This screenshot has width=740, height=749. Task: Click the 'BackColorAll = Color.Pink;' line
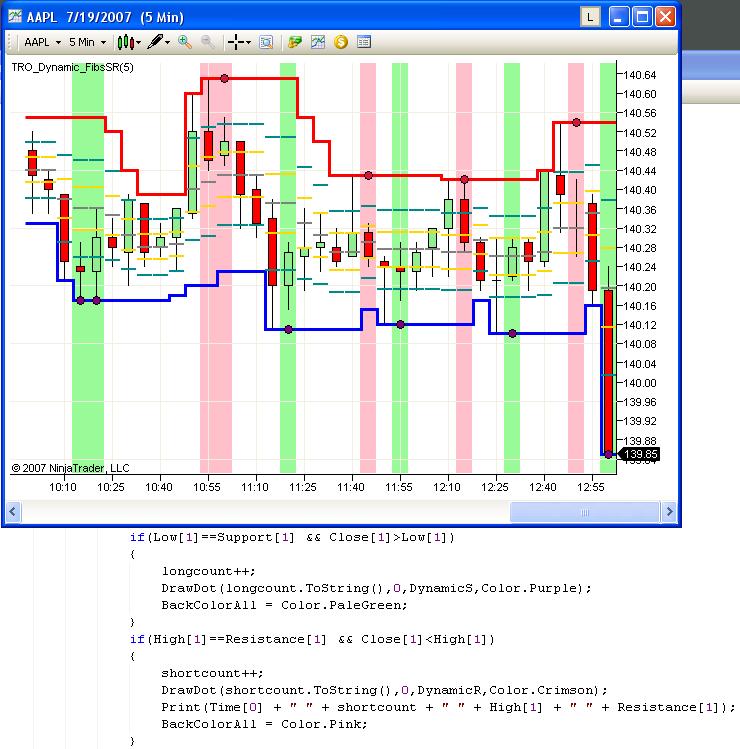click(264, 724)
